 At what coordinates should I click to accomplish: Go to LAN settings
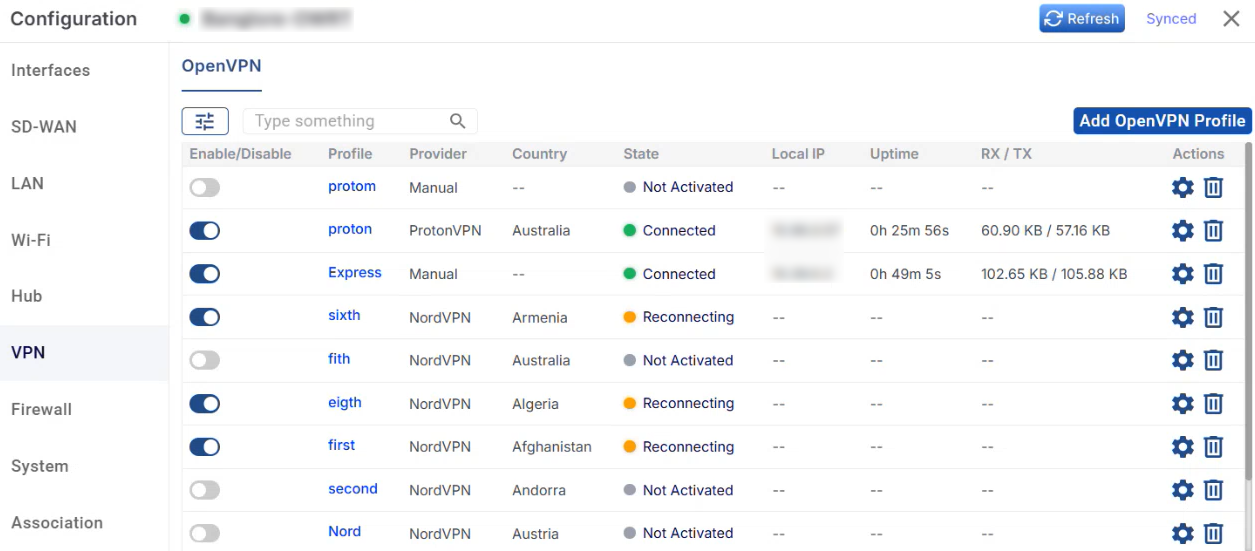tap(27, 183)
